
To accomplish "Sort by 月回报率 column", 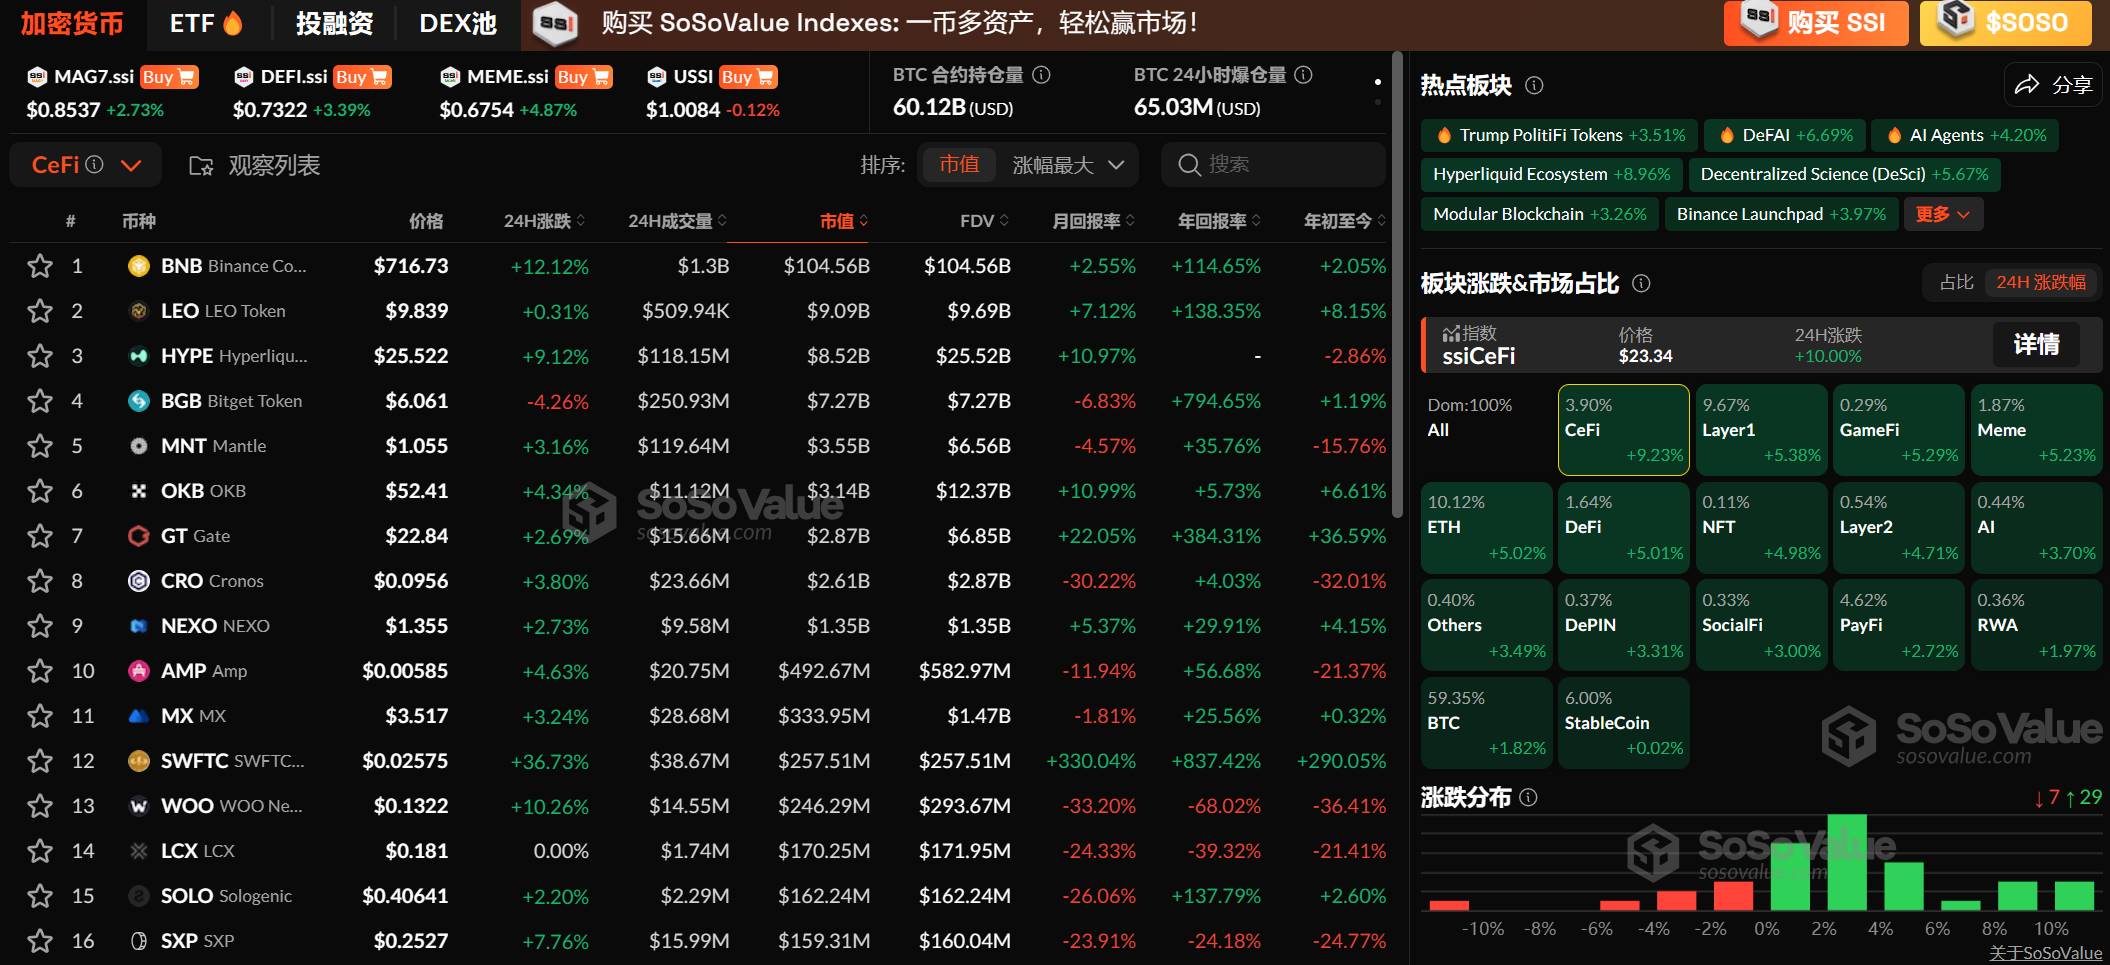I will [1093, 221].
